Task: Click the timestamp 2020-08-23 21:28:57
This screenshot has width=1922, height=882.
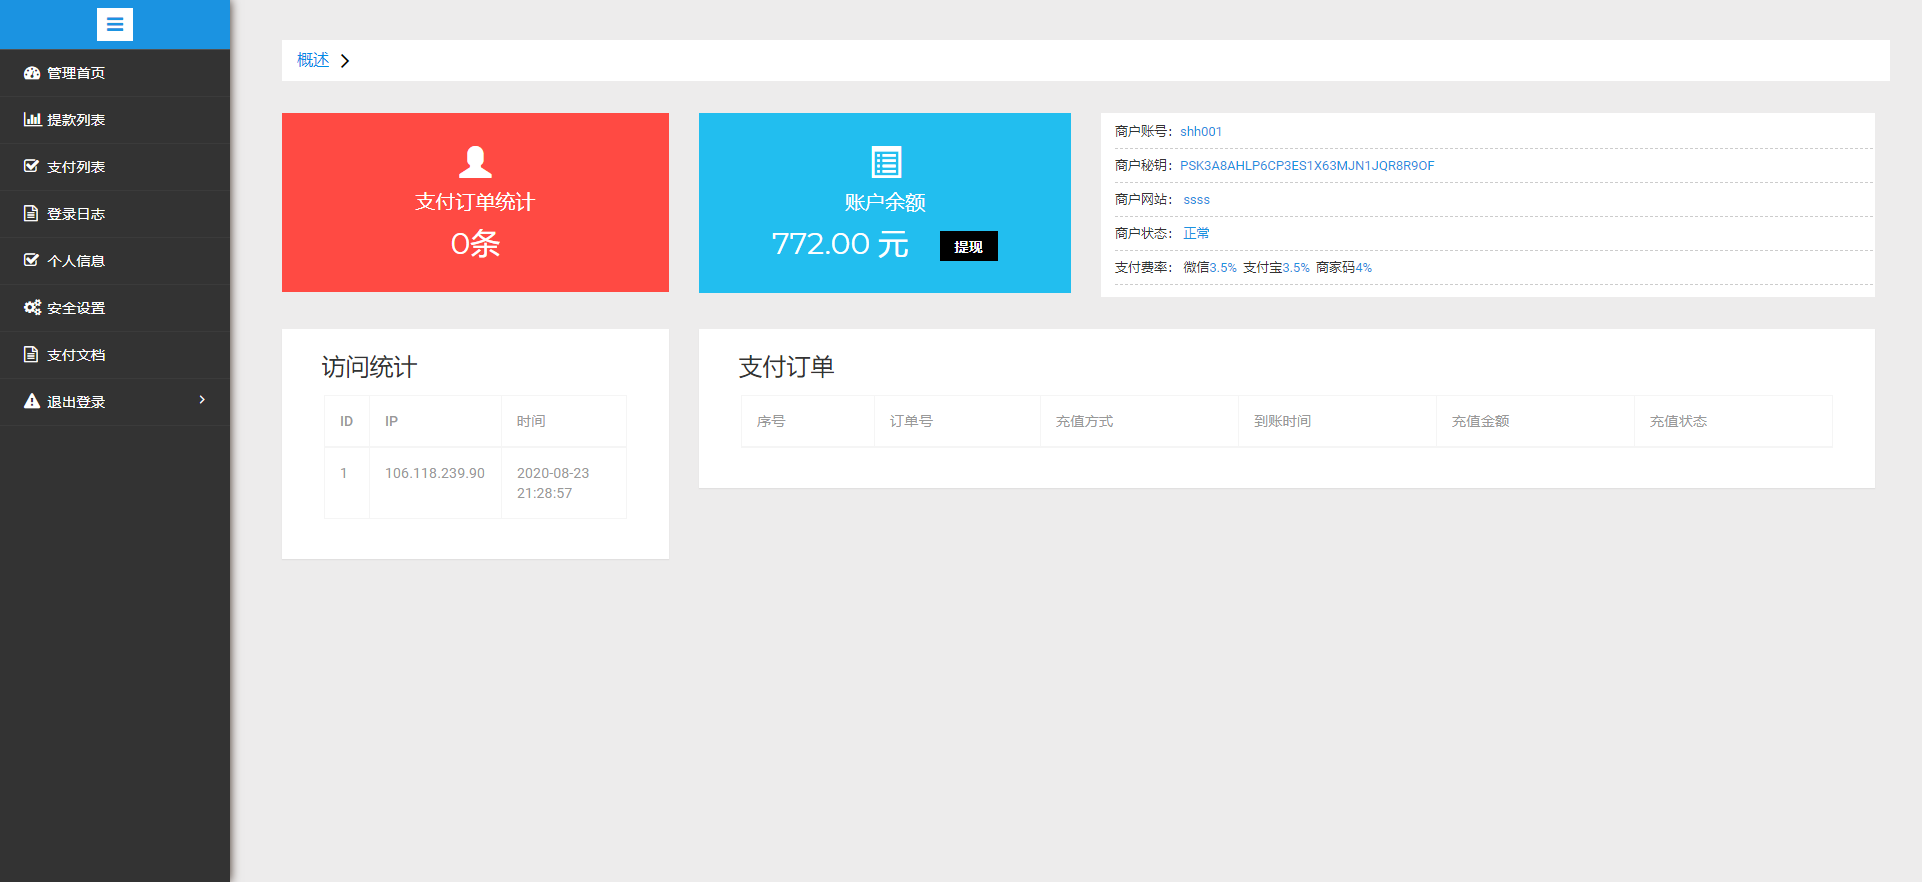Action: point(553,483)
